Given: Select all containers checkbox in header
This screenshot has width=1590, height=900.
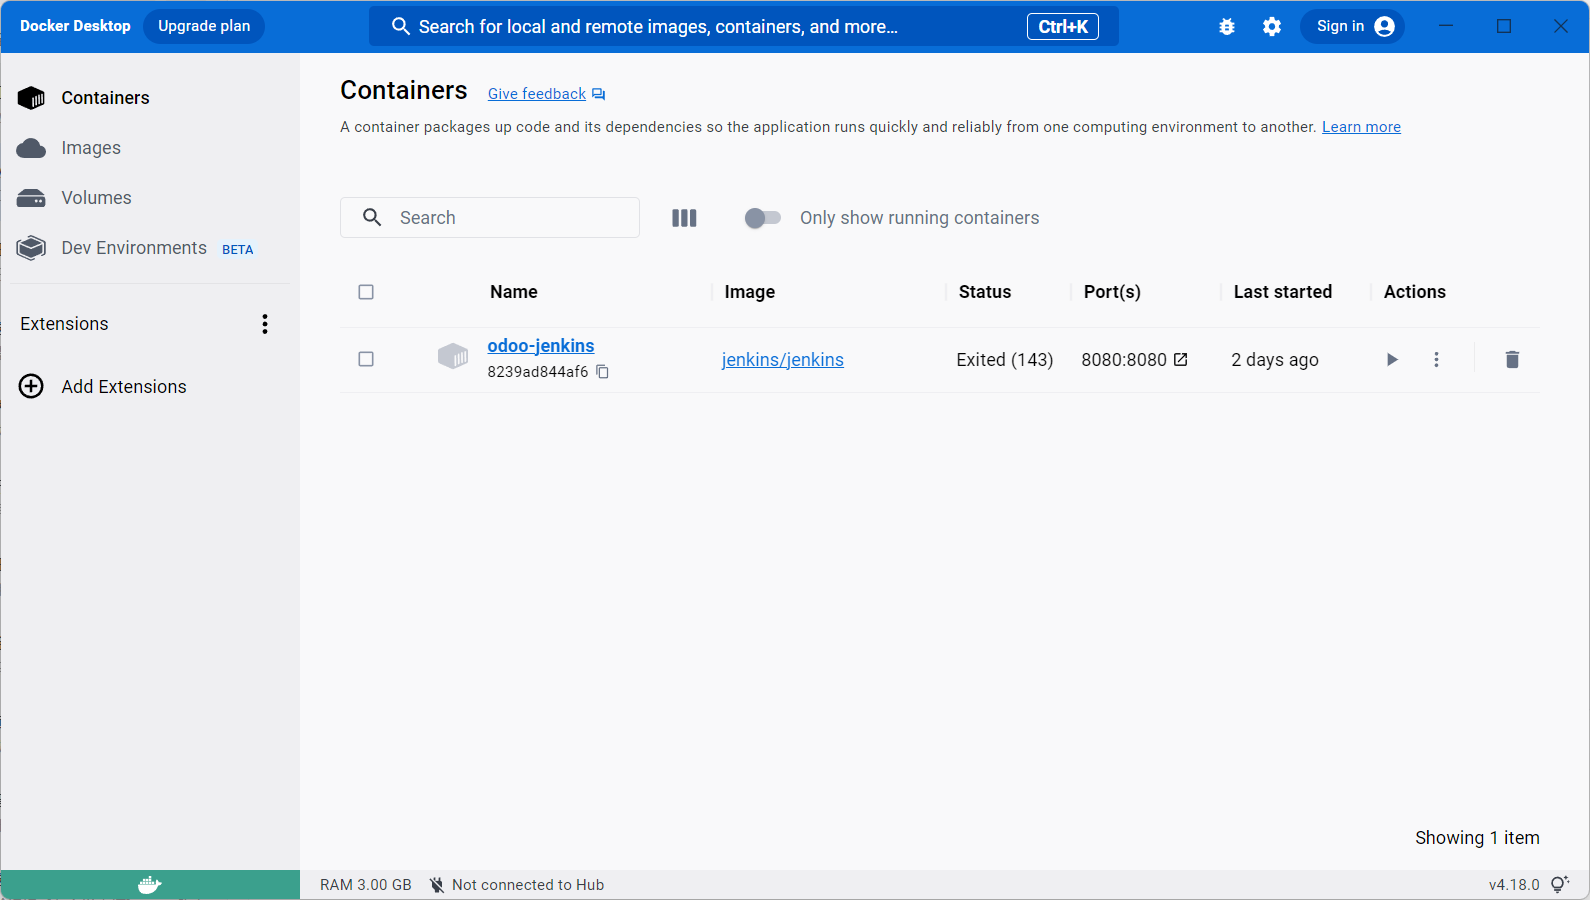Looking at the screenshot, I should click(x=366, y=292).
